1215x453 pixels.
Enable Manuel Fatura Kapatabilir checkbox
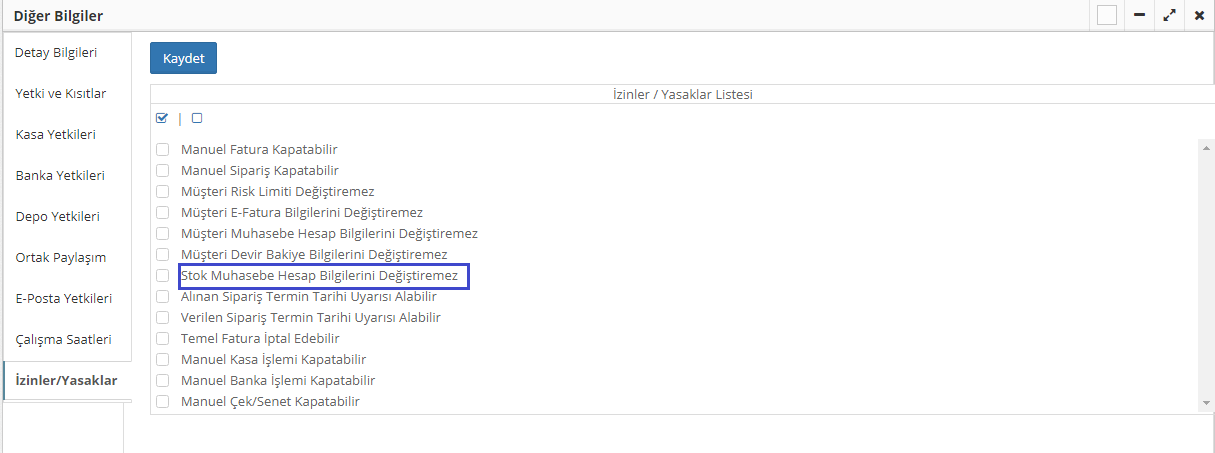(x=162, y=150)
